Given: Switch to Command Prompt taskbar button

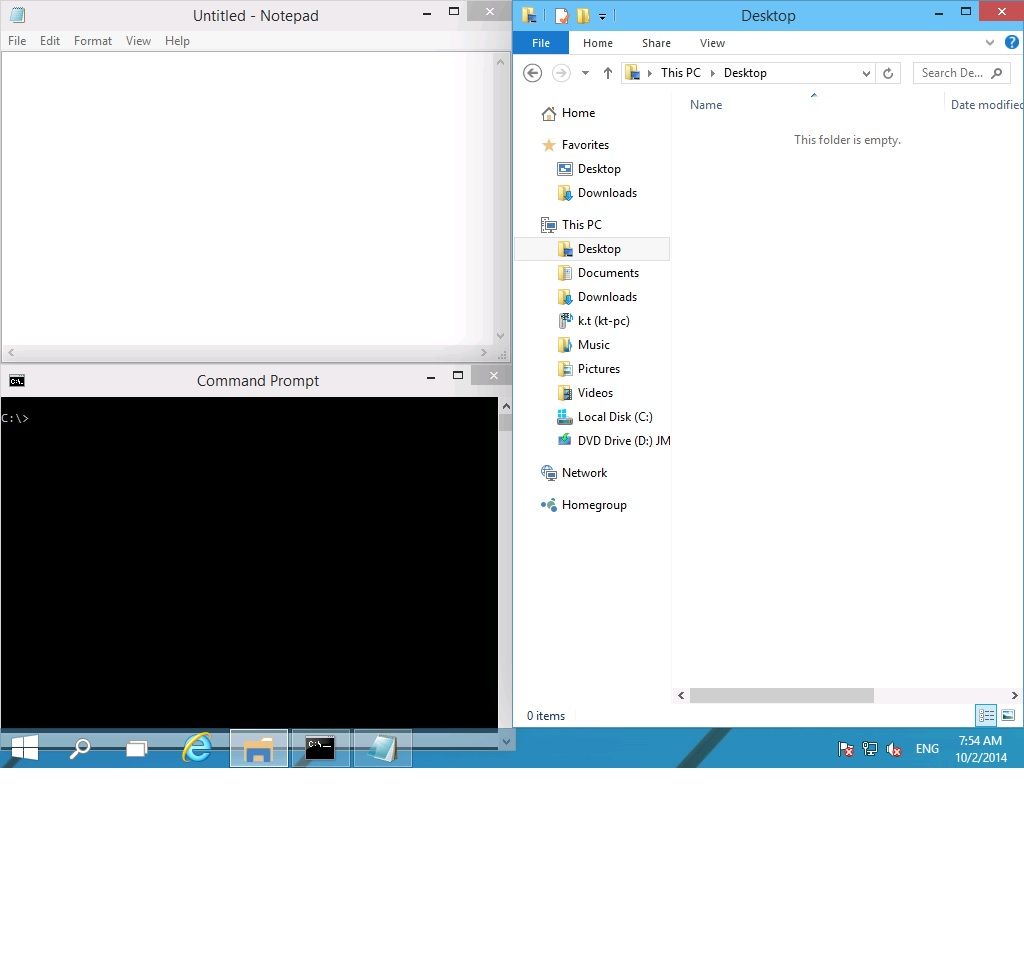Looking at the screenshot, I should pyautogui.click(x=320, y=748).
